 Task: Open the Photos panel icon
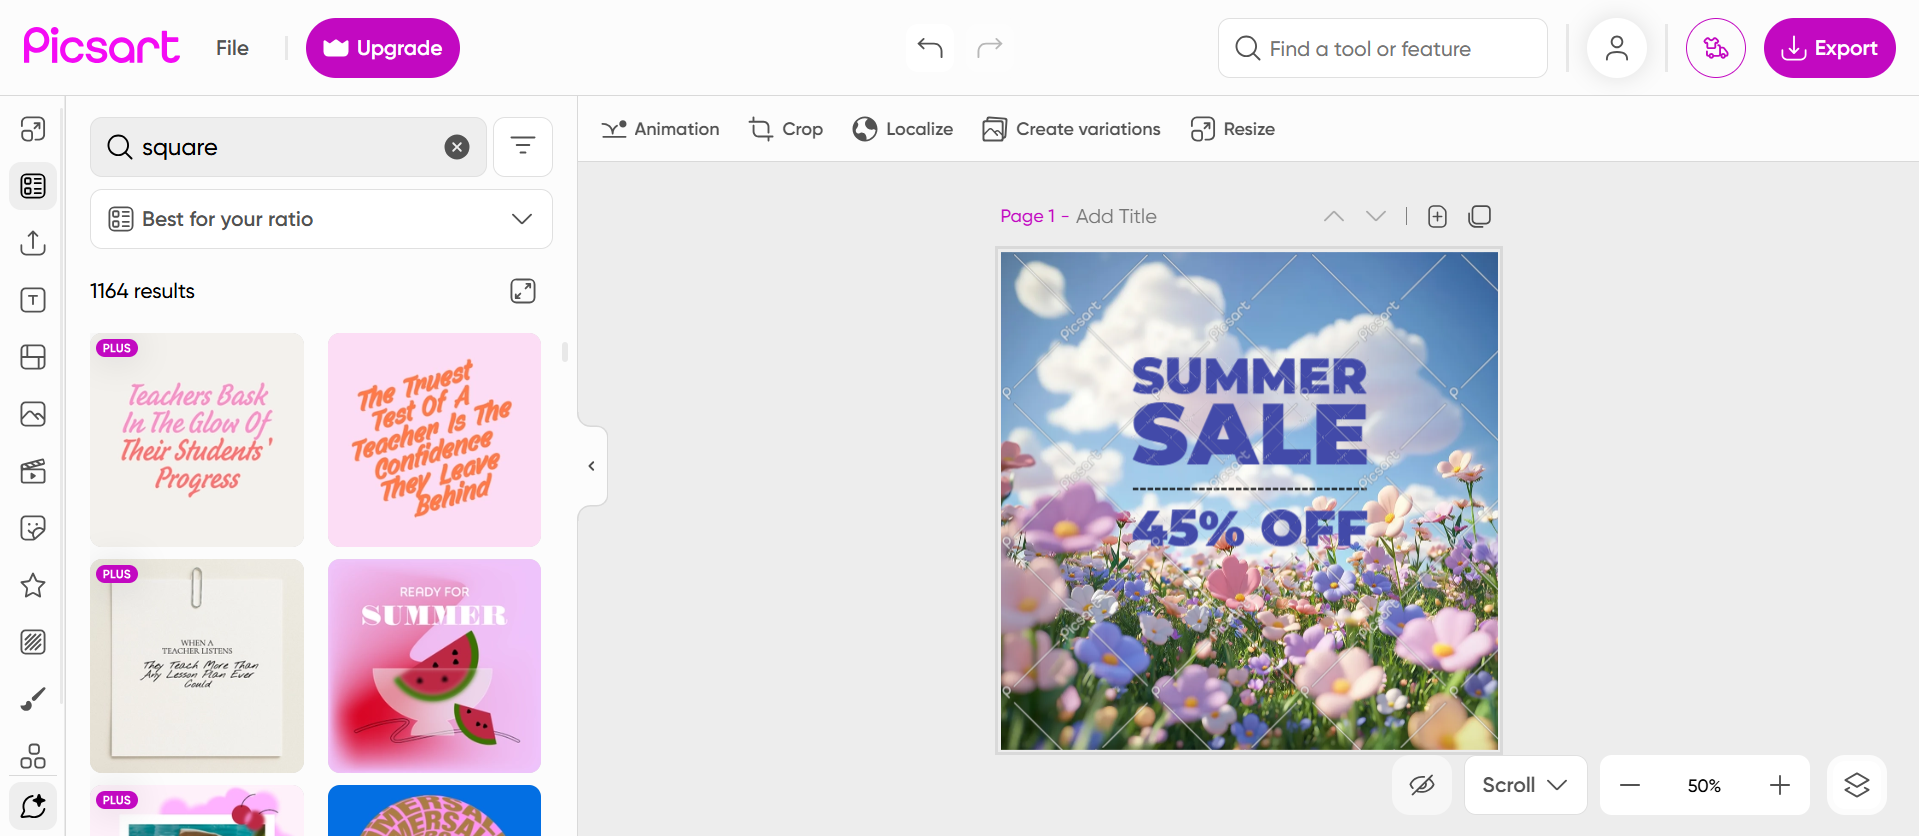click(33, 414)
